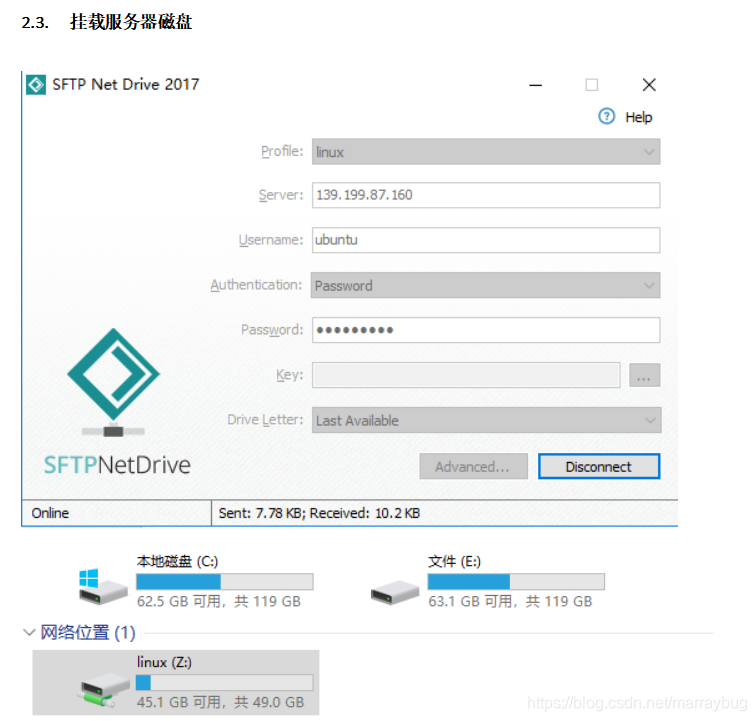Click the SFTP Net Drive 2017 title text
The width and height of the screenshot is (756, 721).
(x=125, y=85)
